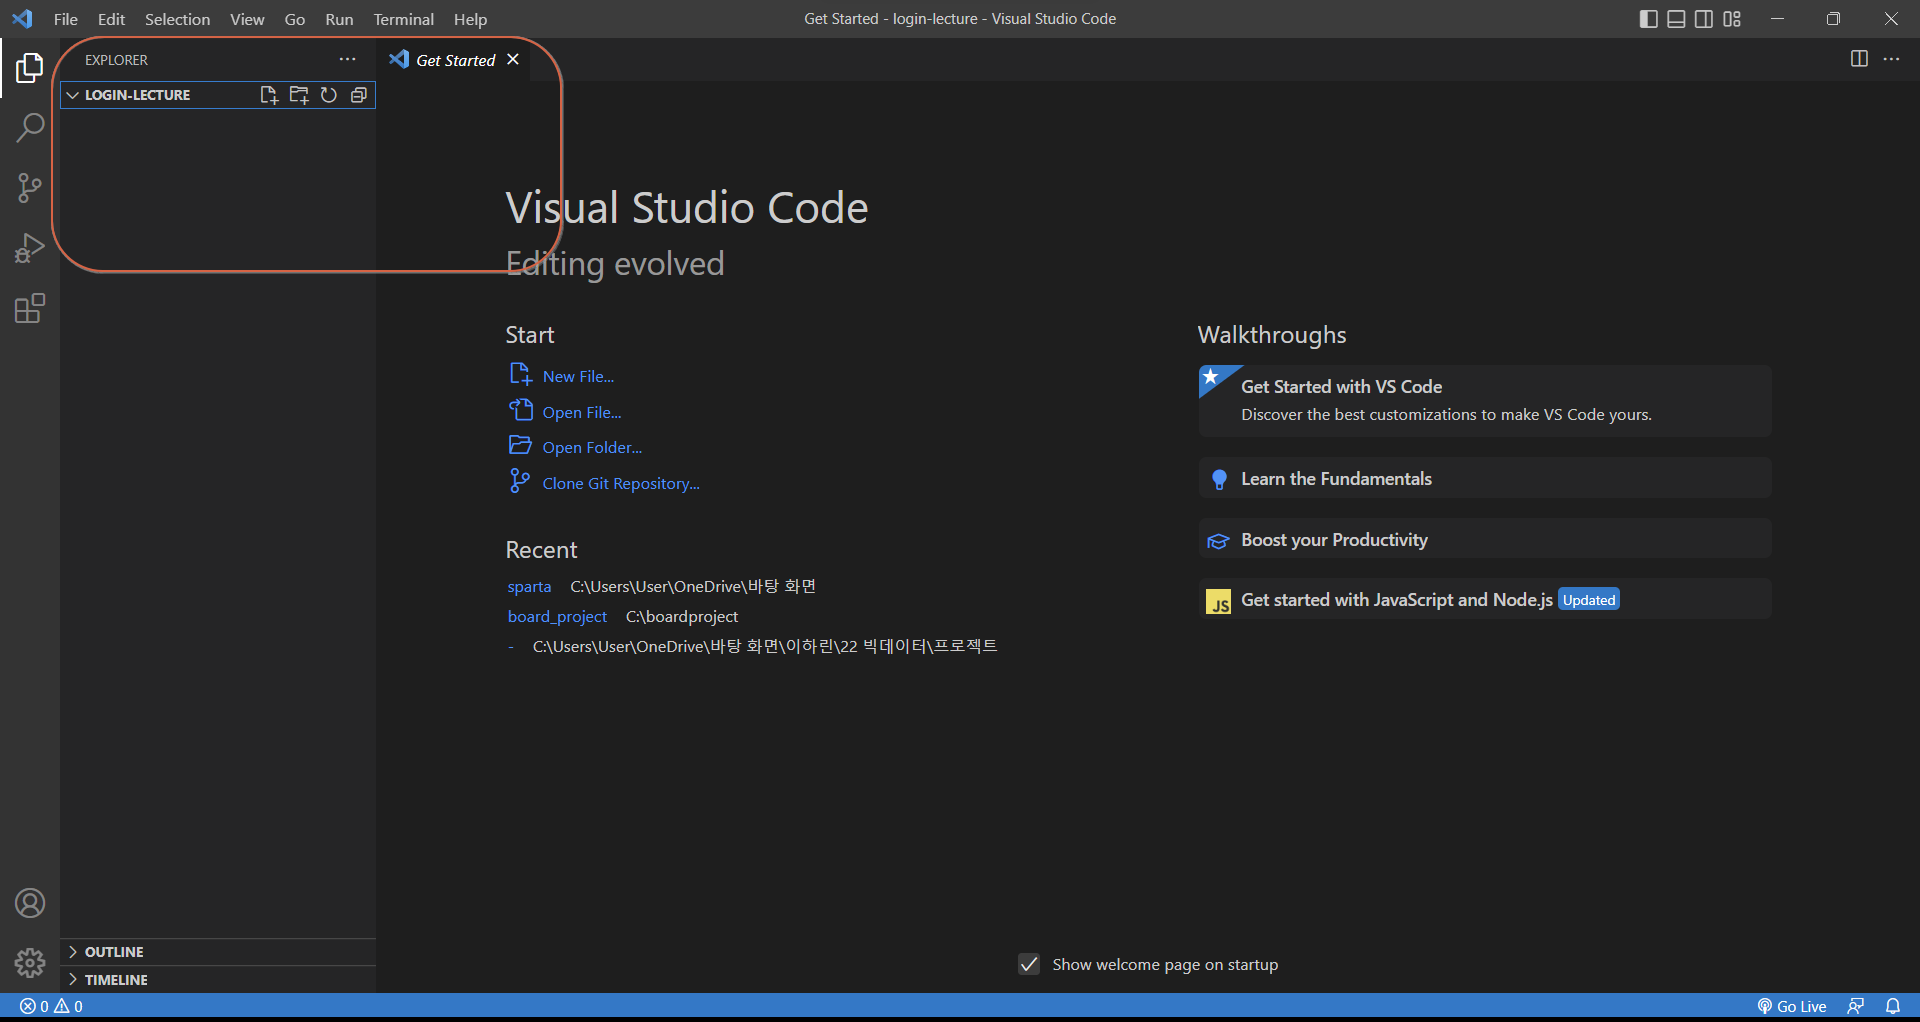
Task: Open the Accounts menu icon
Action: 30,903
